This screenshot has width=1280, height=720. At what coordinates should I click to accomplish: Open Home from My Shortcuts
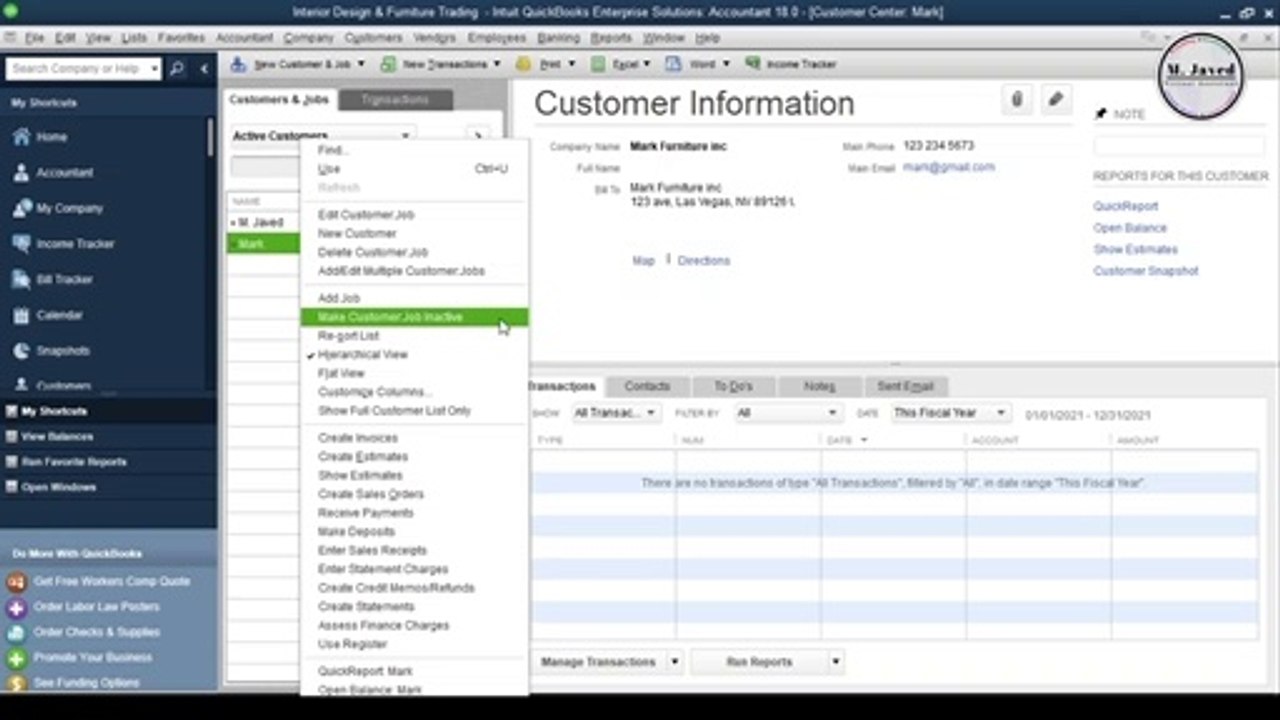(51, 137)
